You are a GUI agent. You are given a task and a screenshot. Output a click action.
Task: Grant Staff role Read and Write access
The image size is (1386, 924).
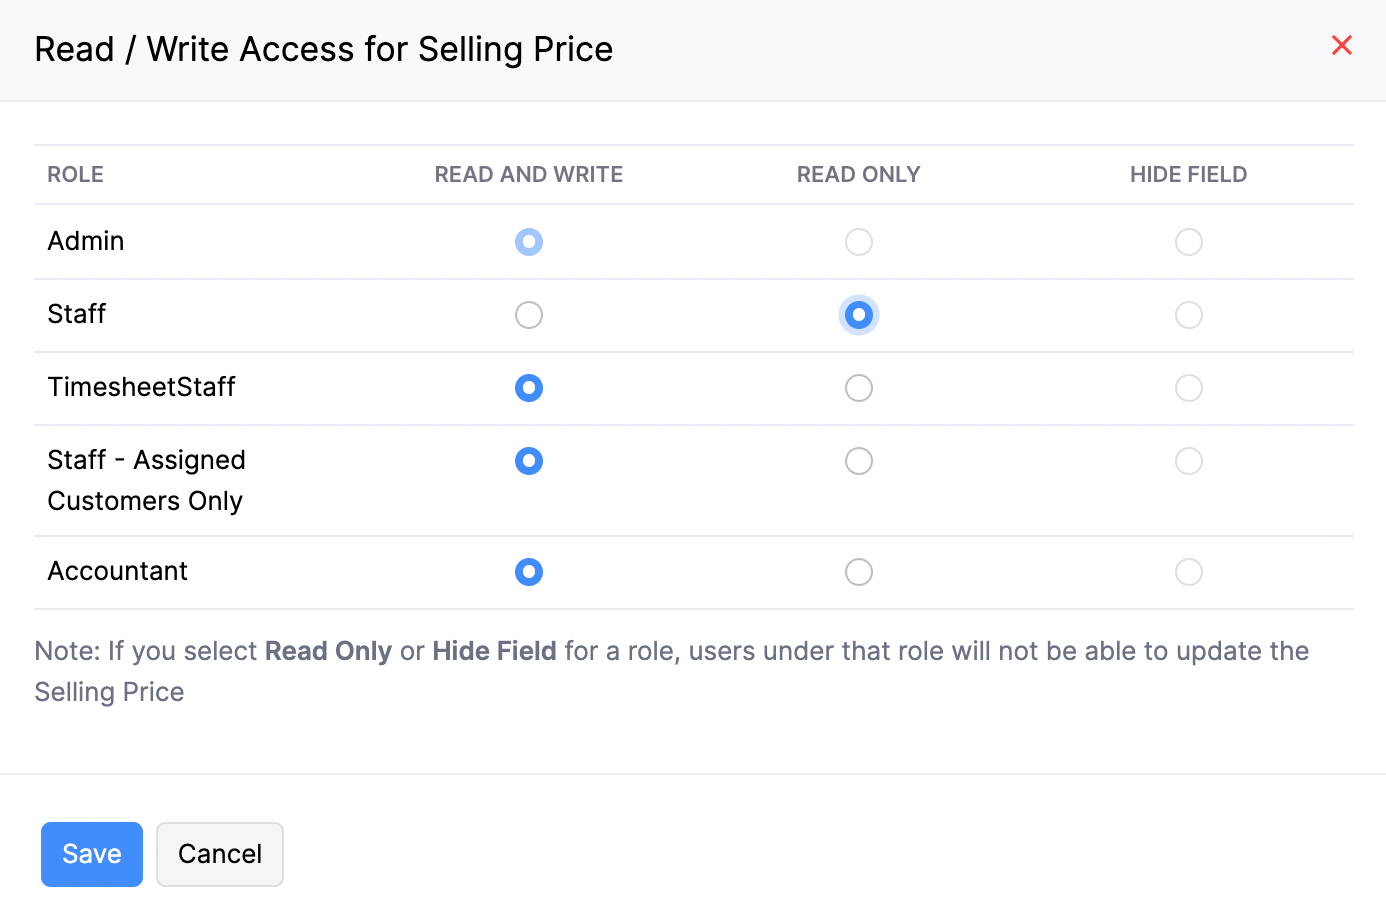(x=529, y=314)
